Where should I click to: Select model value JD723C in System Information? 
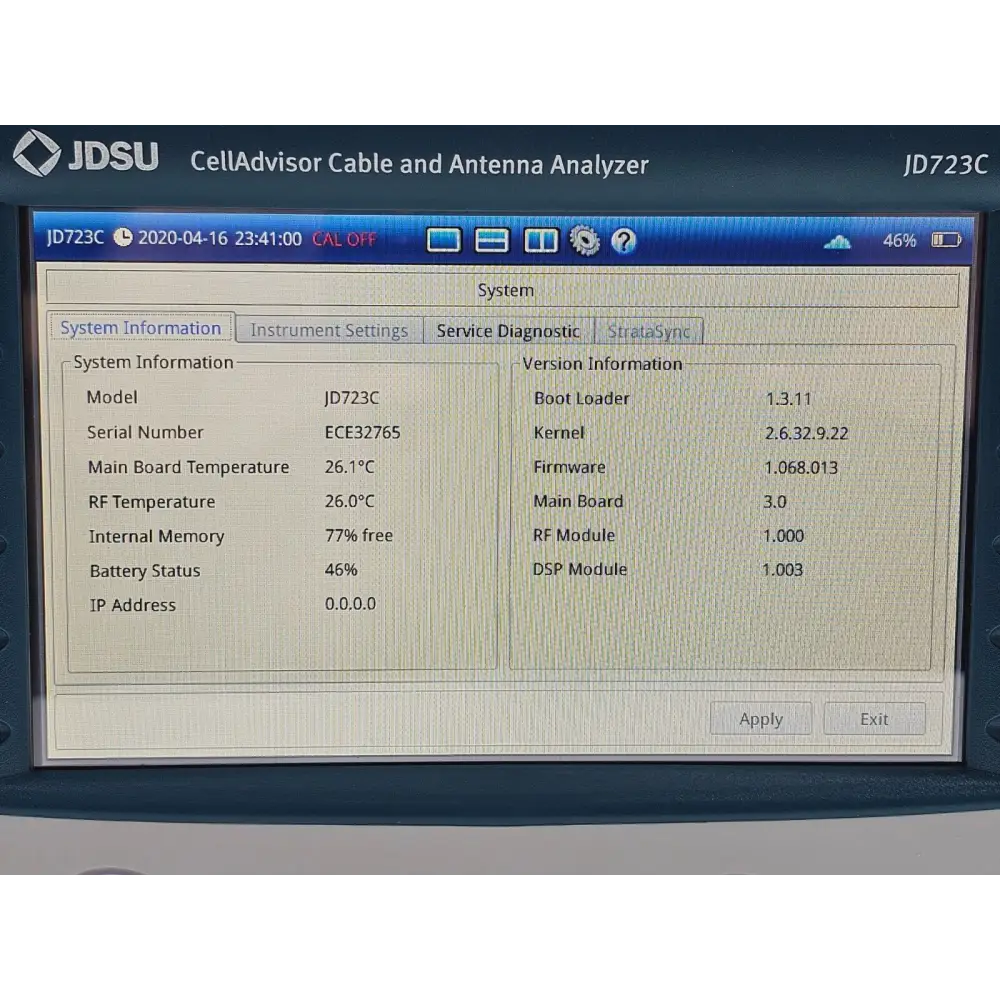[x=351, y=398]
